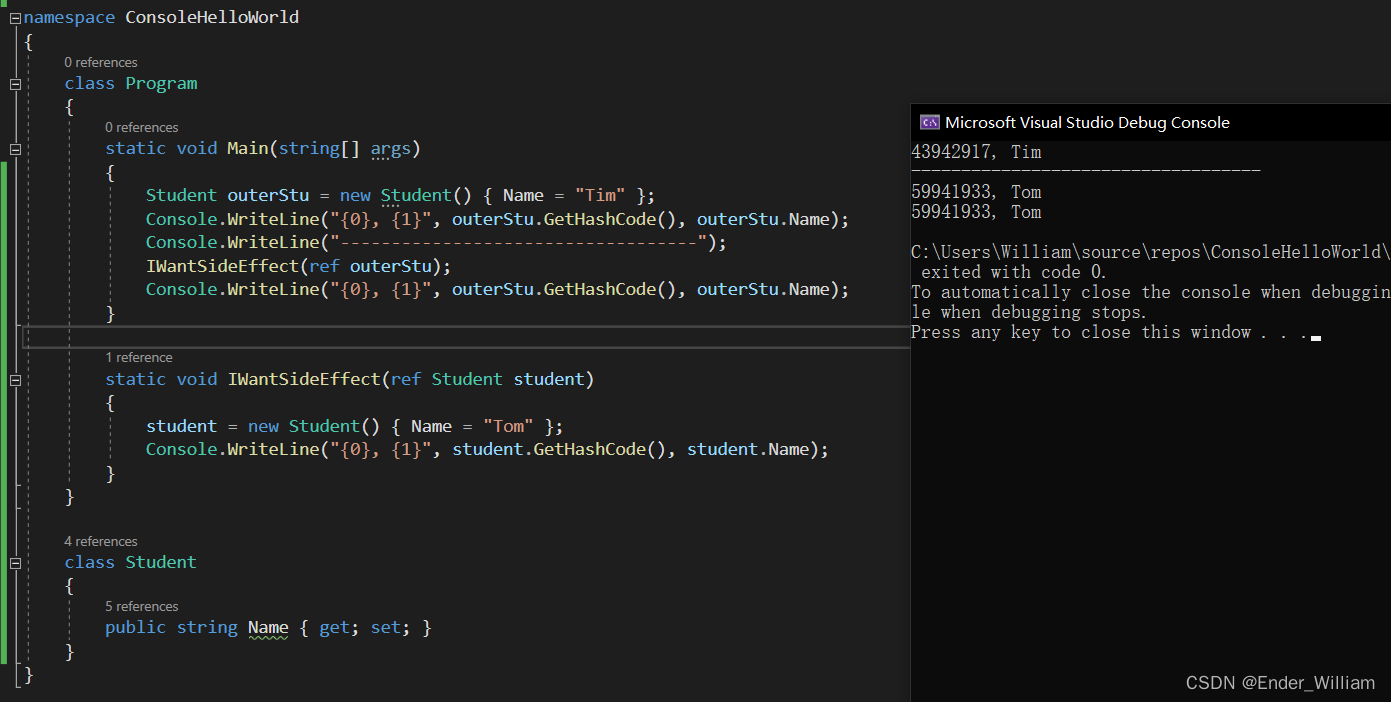Collapse the class Student block
This screenshot has height=702, width=1391.
[15, 563]
